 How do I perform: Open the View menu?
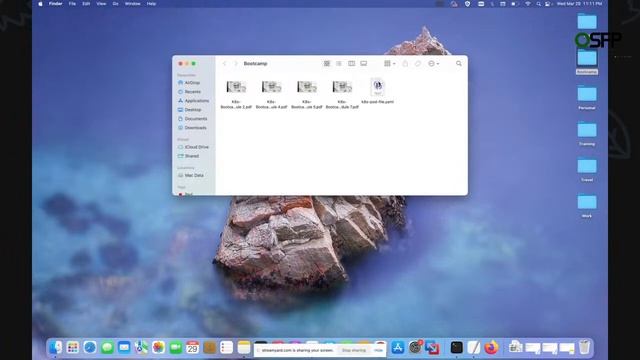tap(101, 4)
